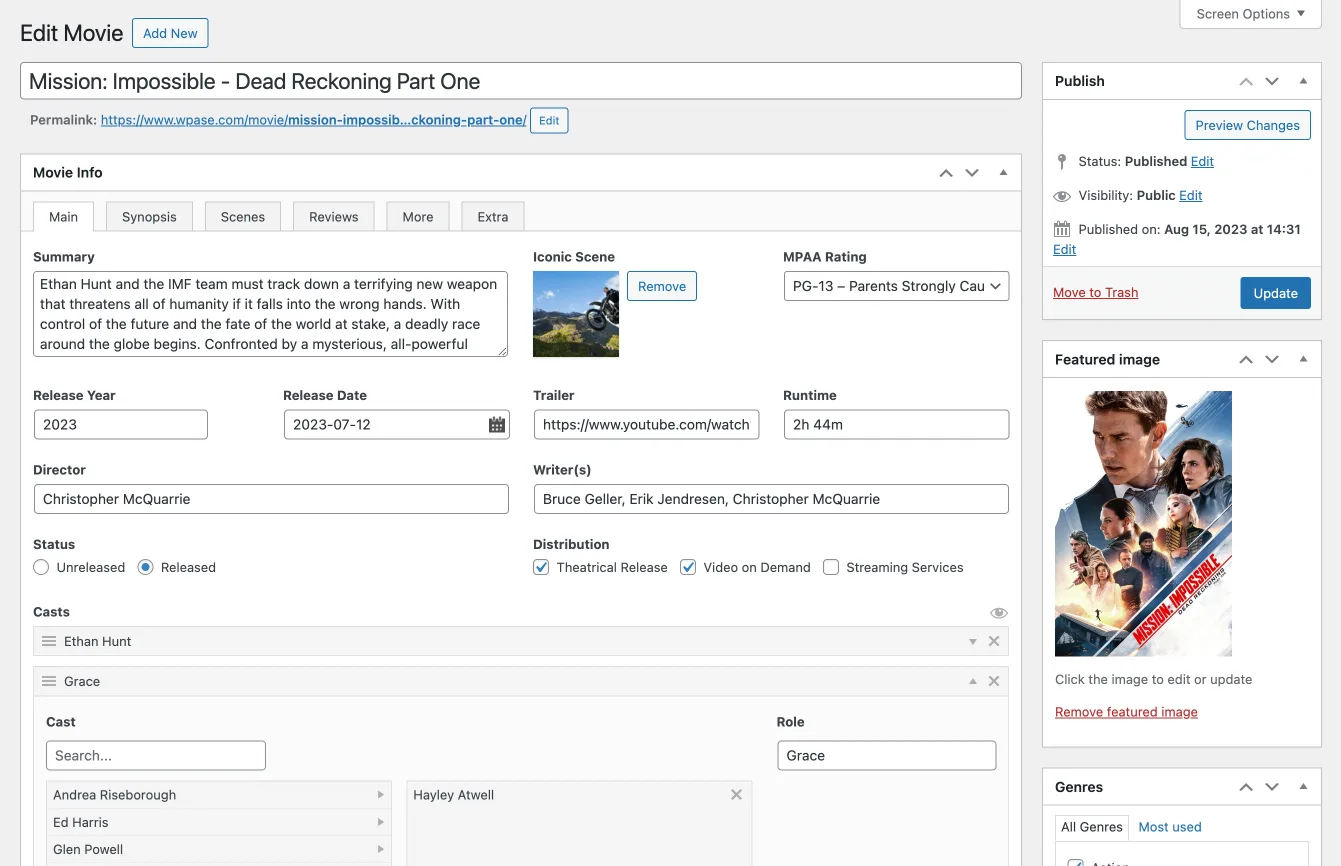
Task: Collapse the Grace cast row
Action: [x=973, y=681]
